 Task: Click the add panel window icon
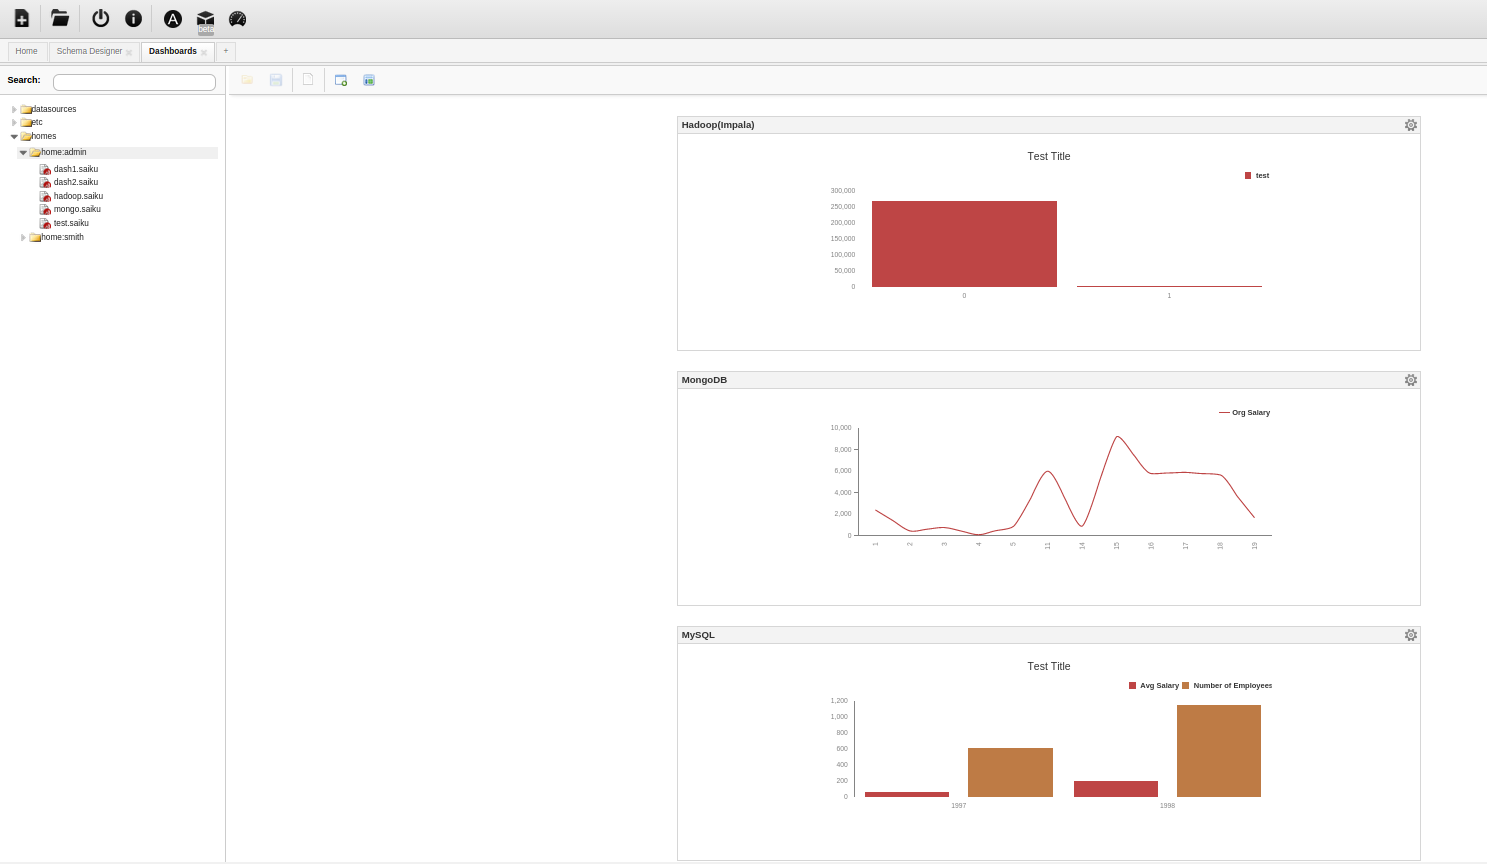point(341,80)
